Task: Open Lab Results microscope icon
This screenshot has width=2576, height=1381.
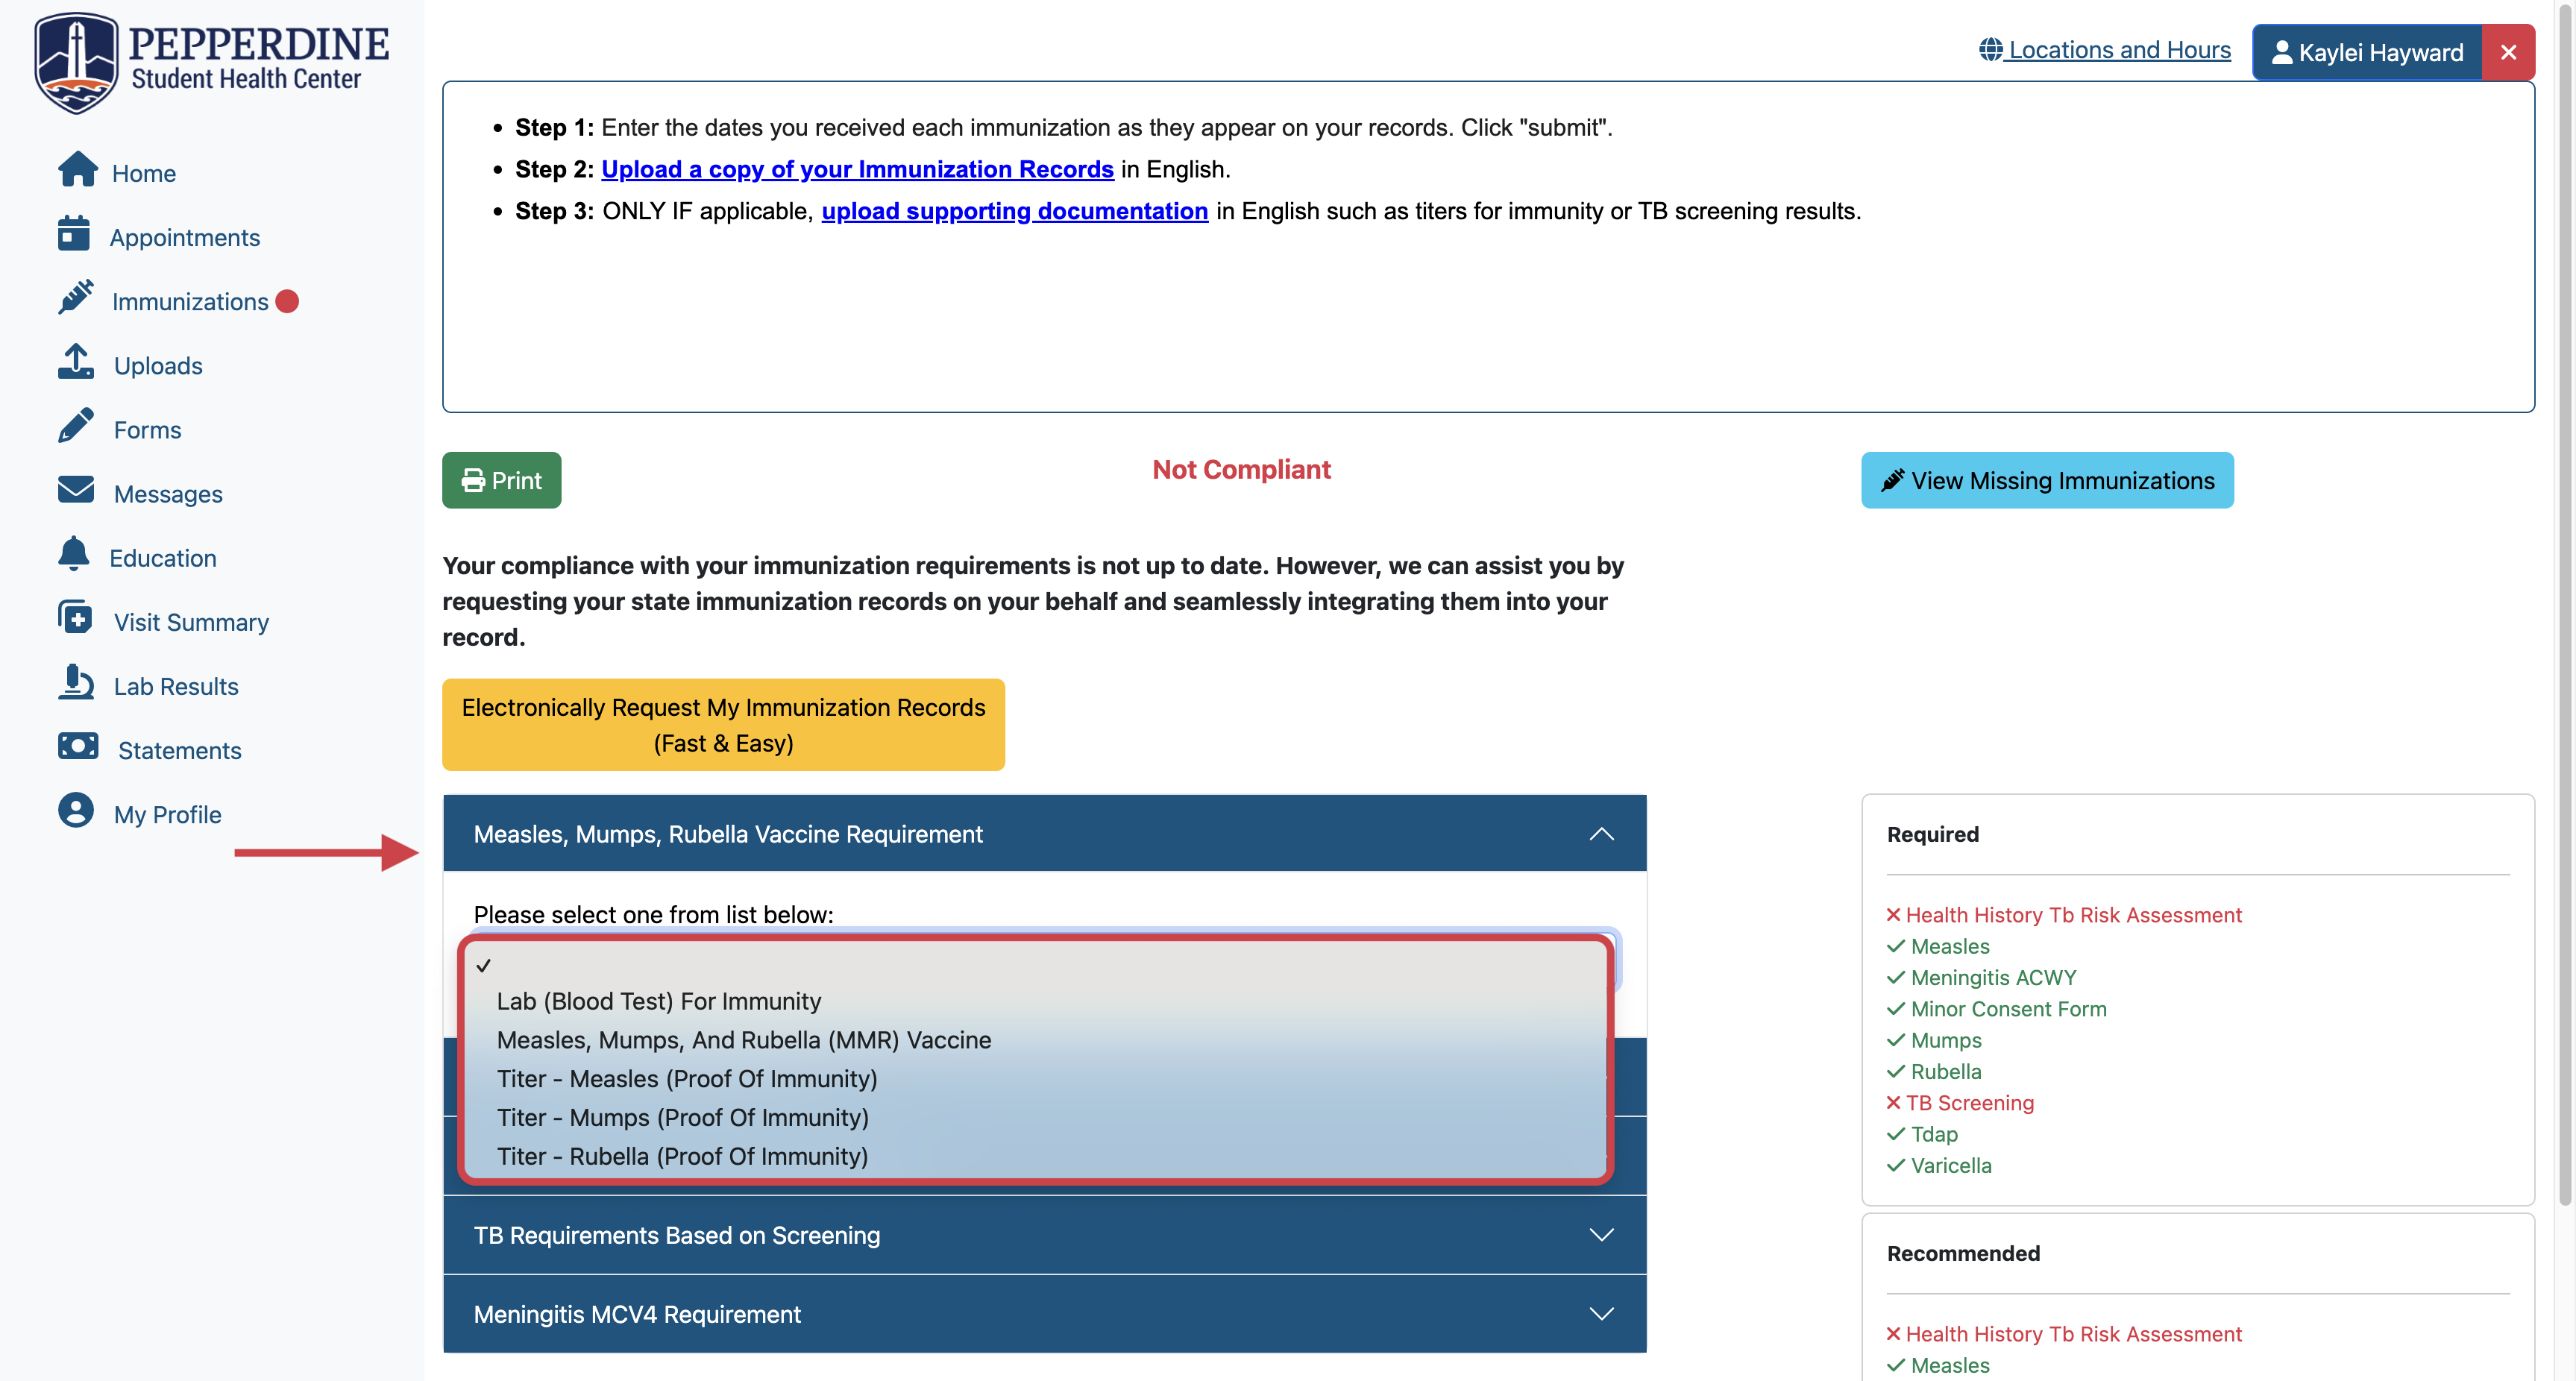Action: (76, 684)
